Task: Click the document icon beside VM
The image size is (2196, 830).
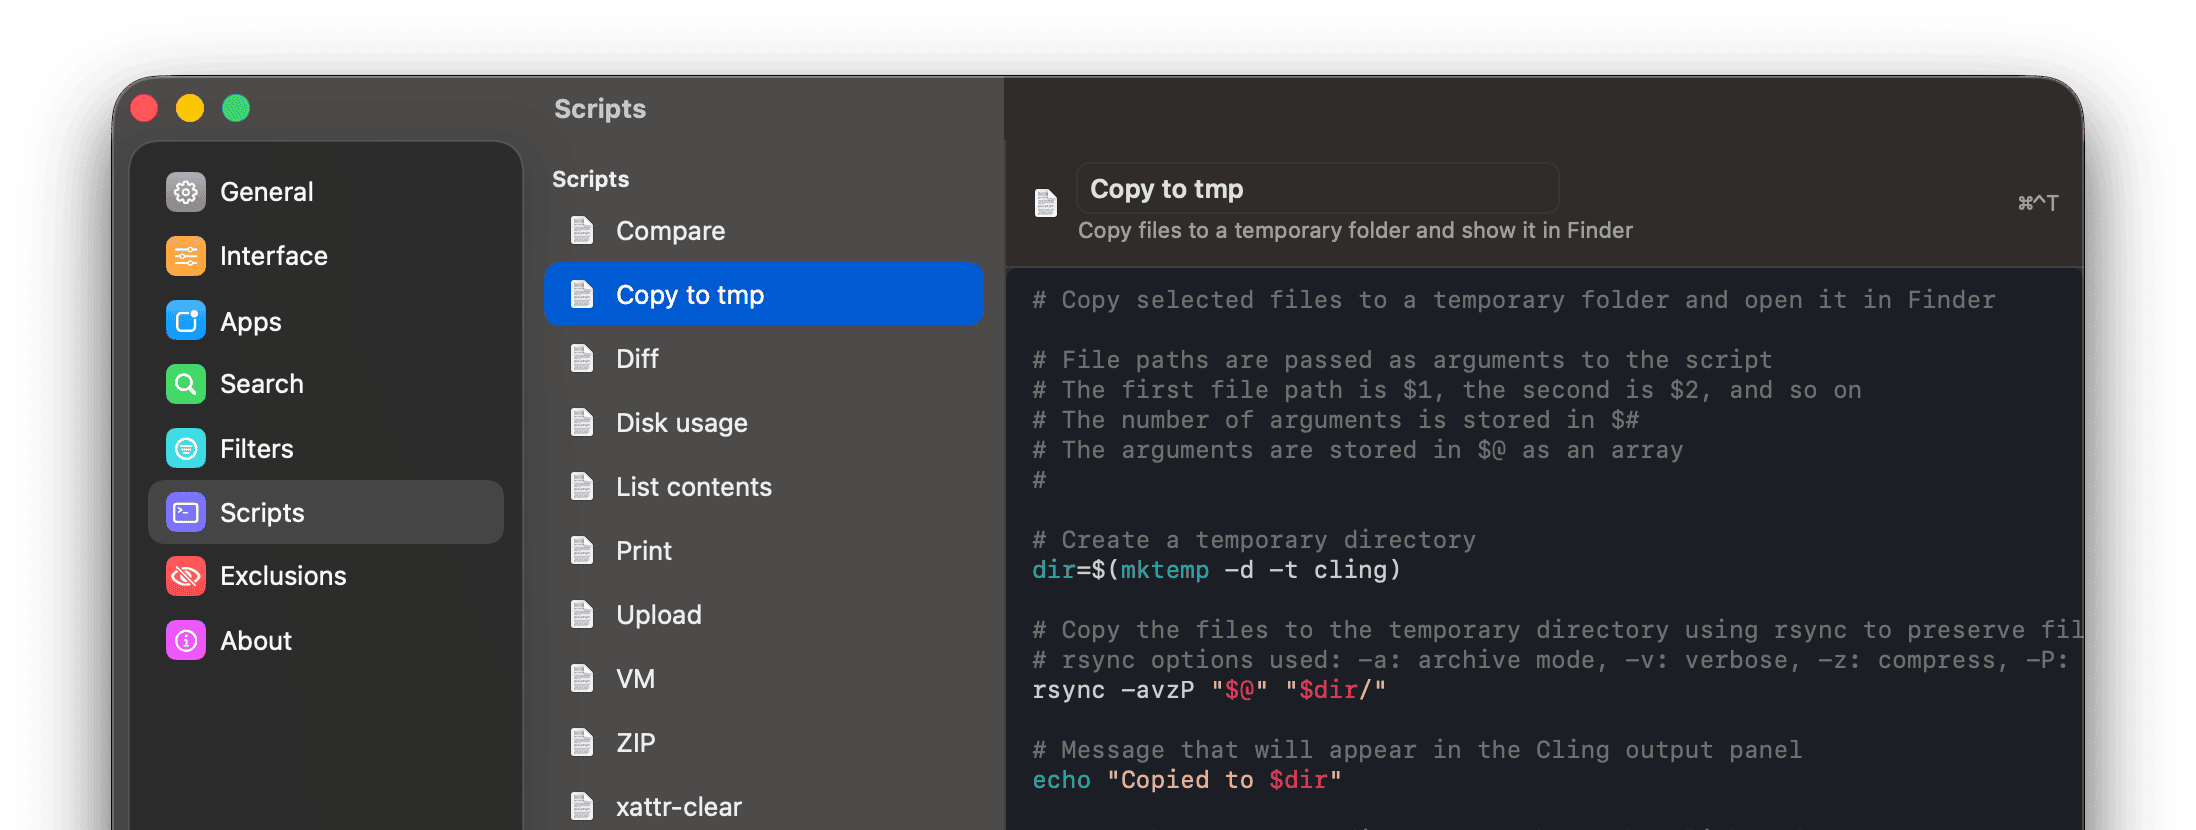Action: pos(582,678)
